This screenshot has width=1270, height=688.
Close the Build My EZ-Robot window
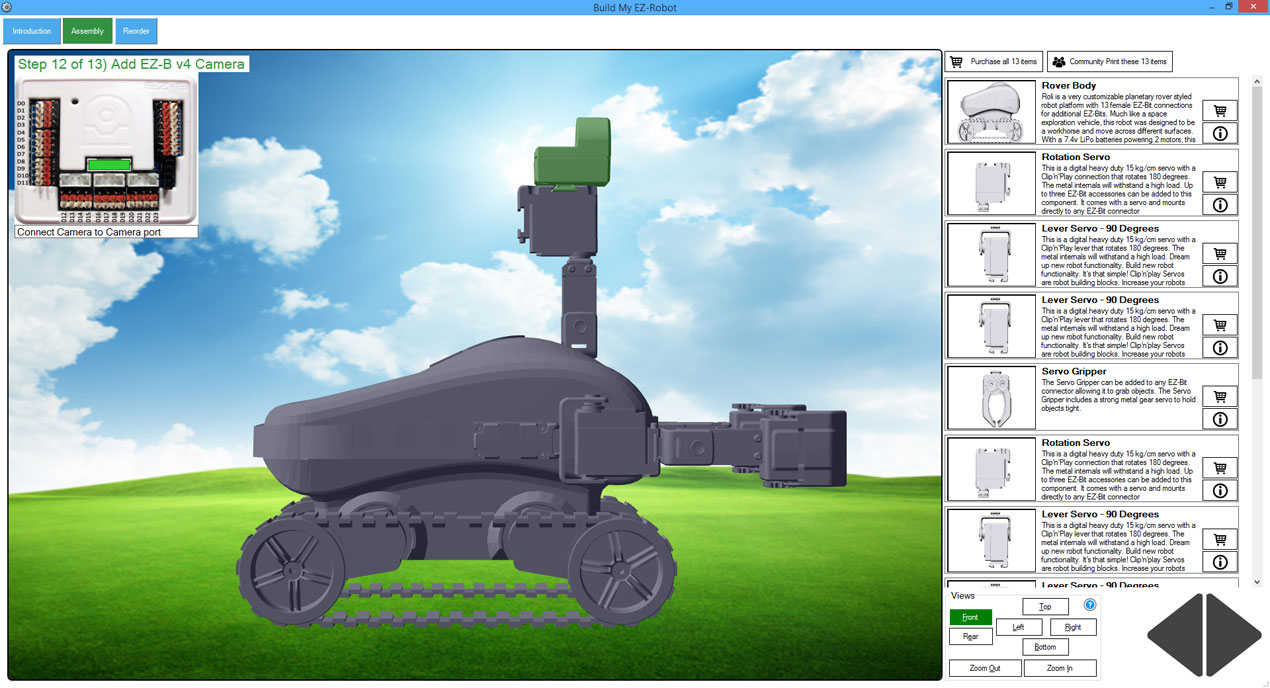click(1252, 7)
